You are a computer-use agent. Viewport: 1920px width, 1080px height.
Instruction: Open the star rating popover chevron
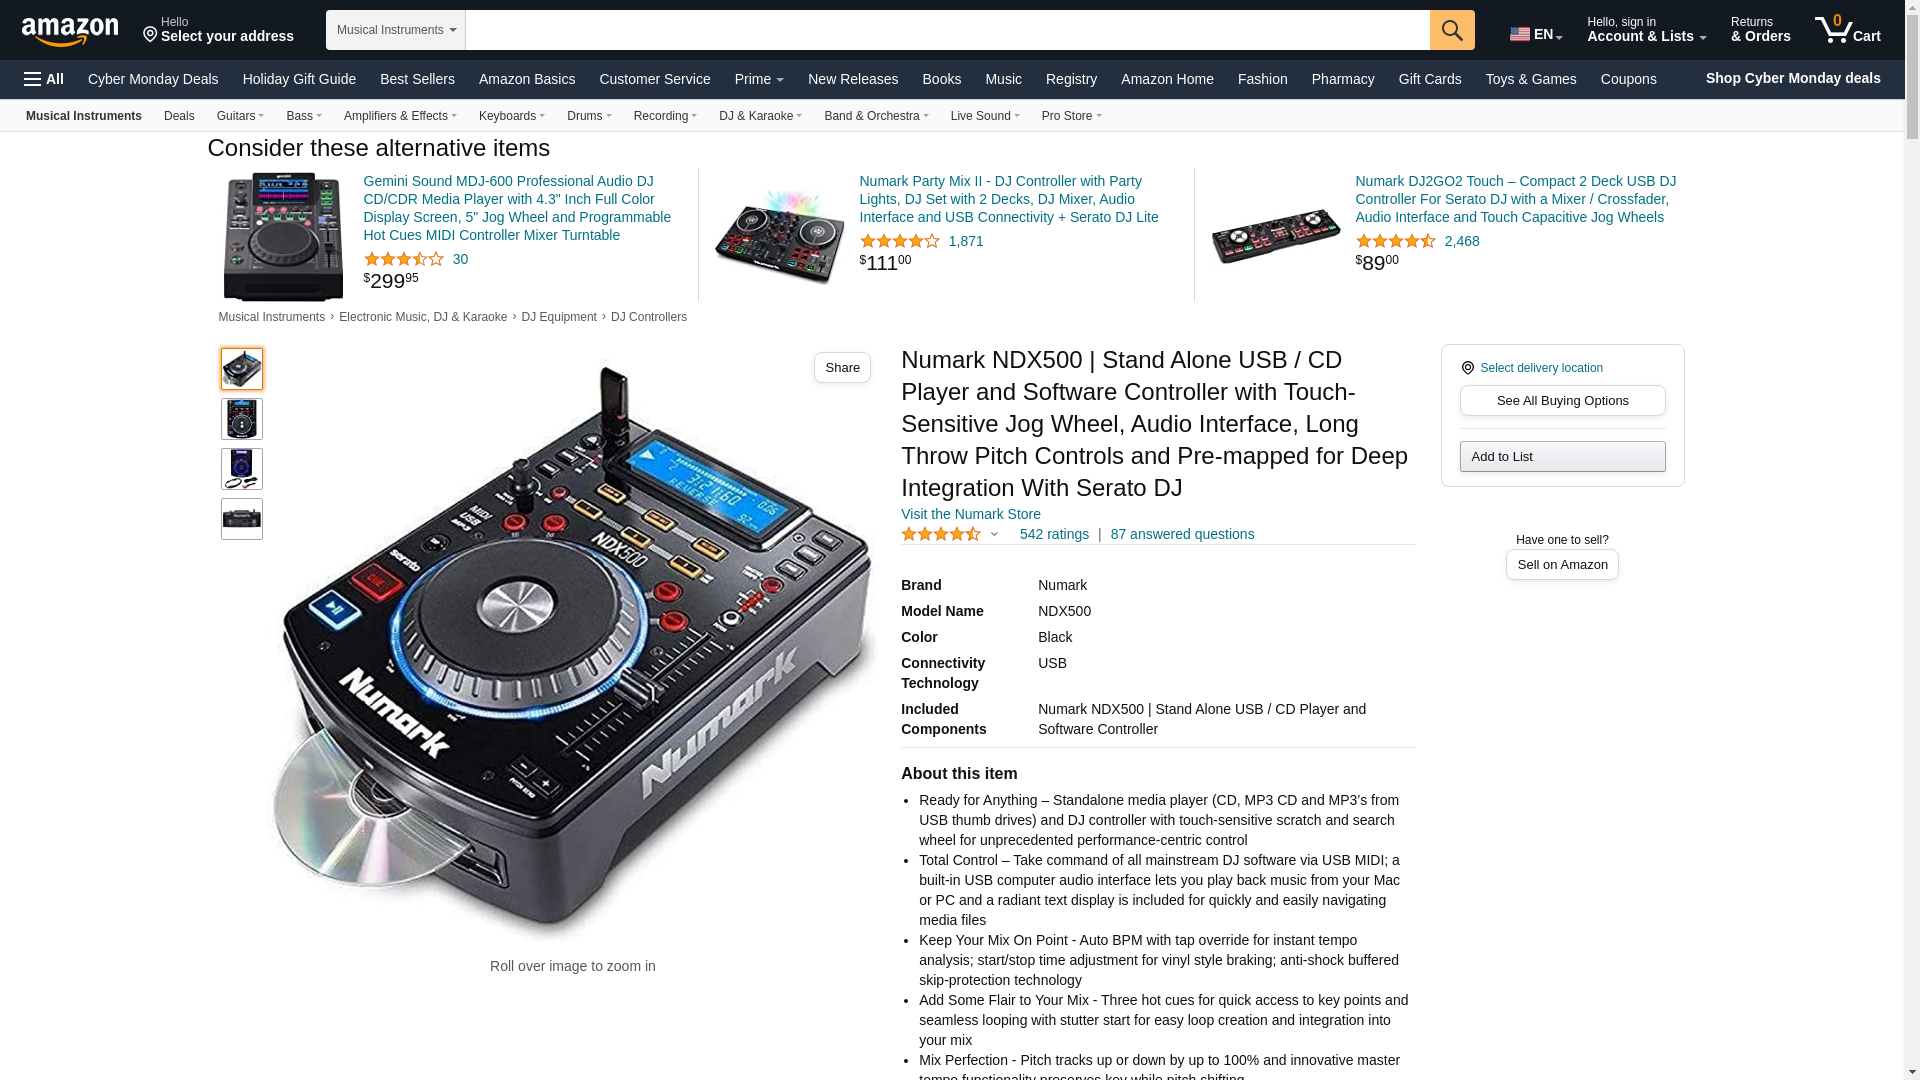coord(994,535)
